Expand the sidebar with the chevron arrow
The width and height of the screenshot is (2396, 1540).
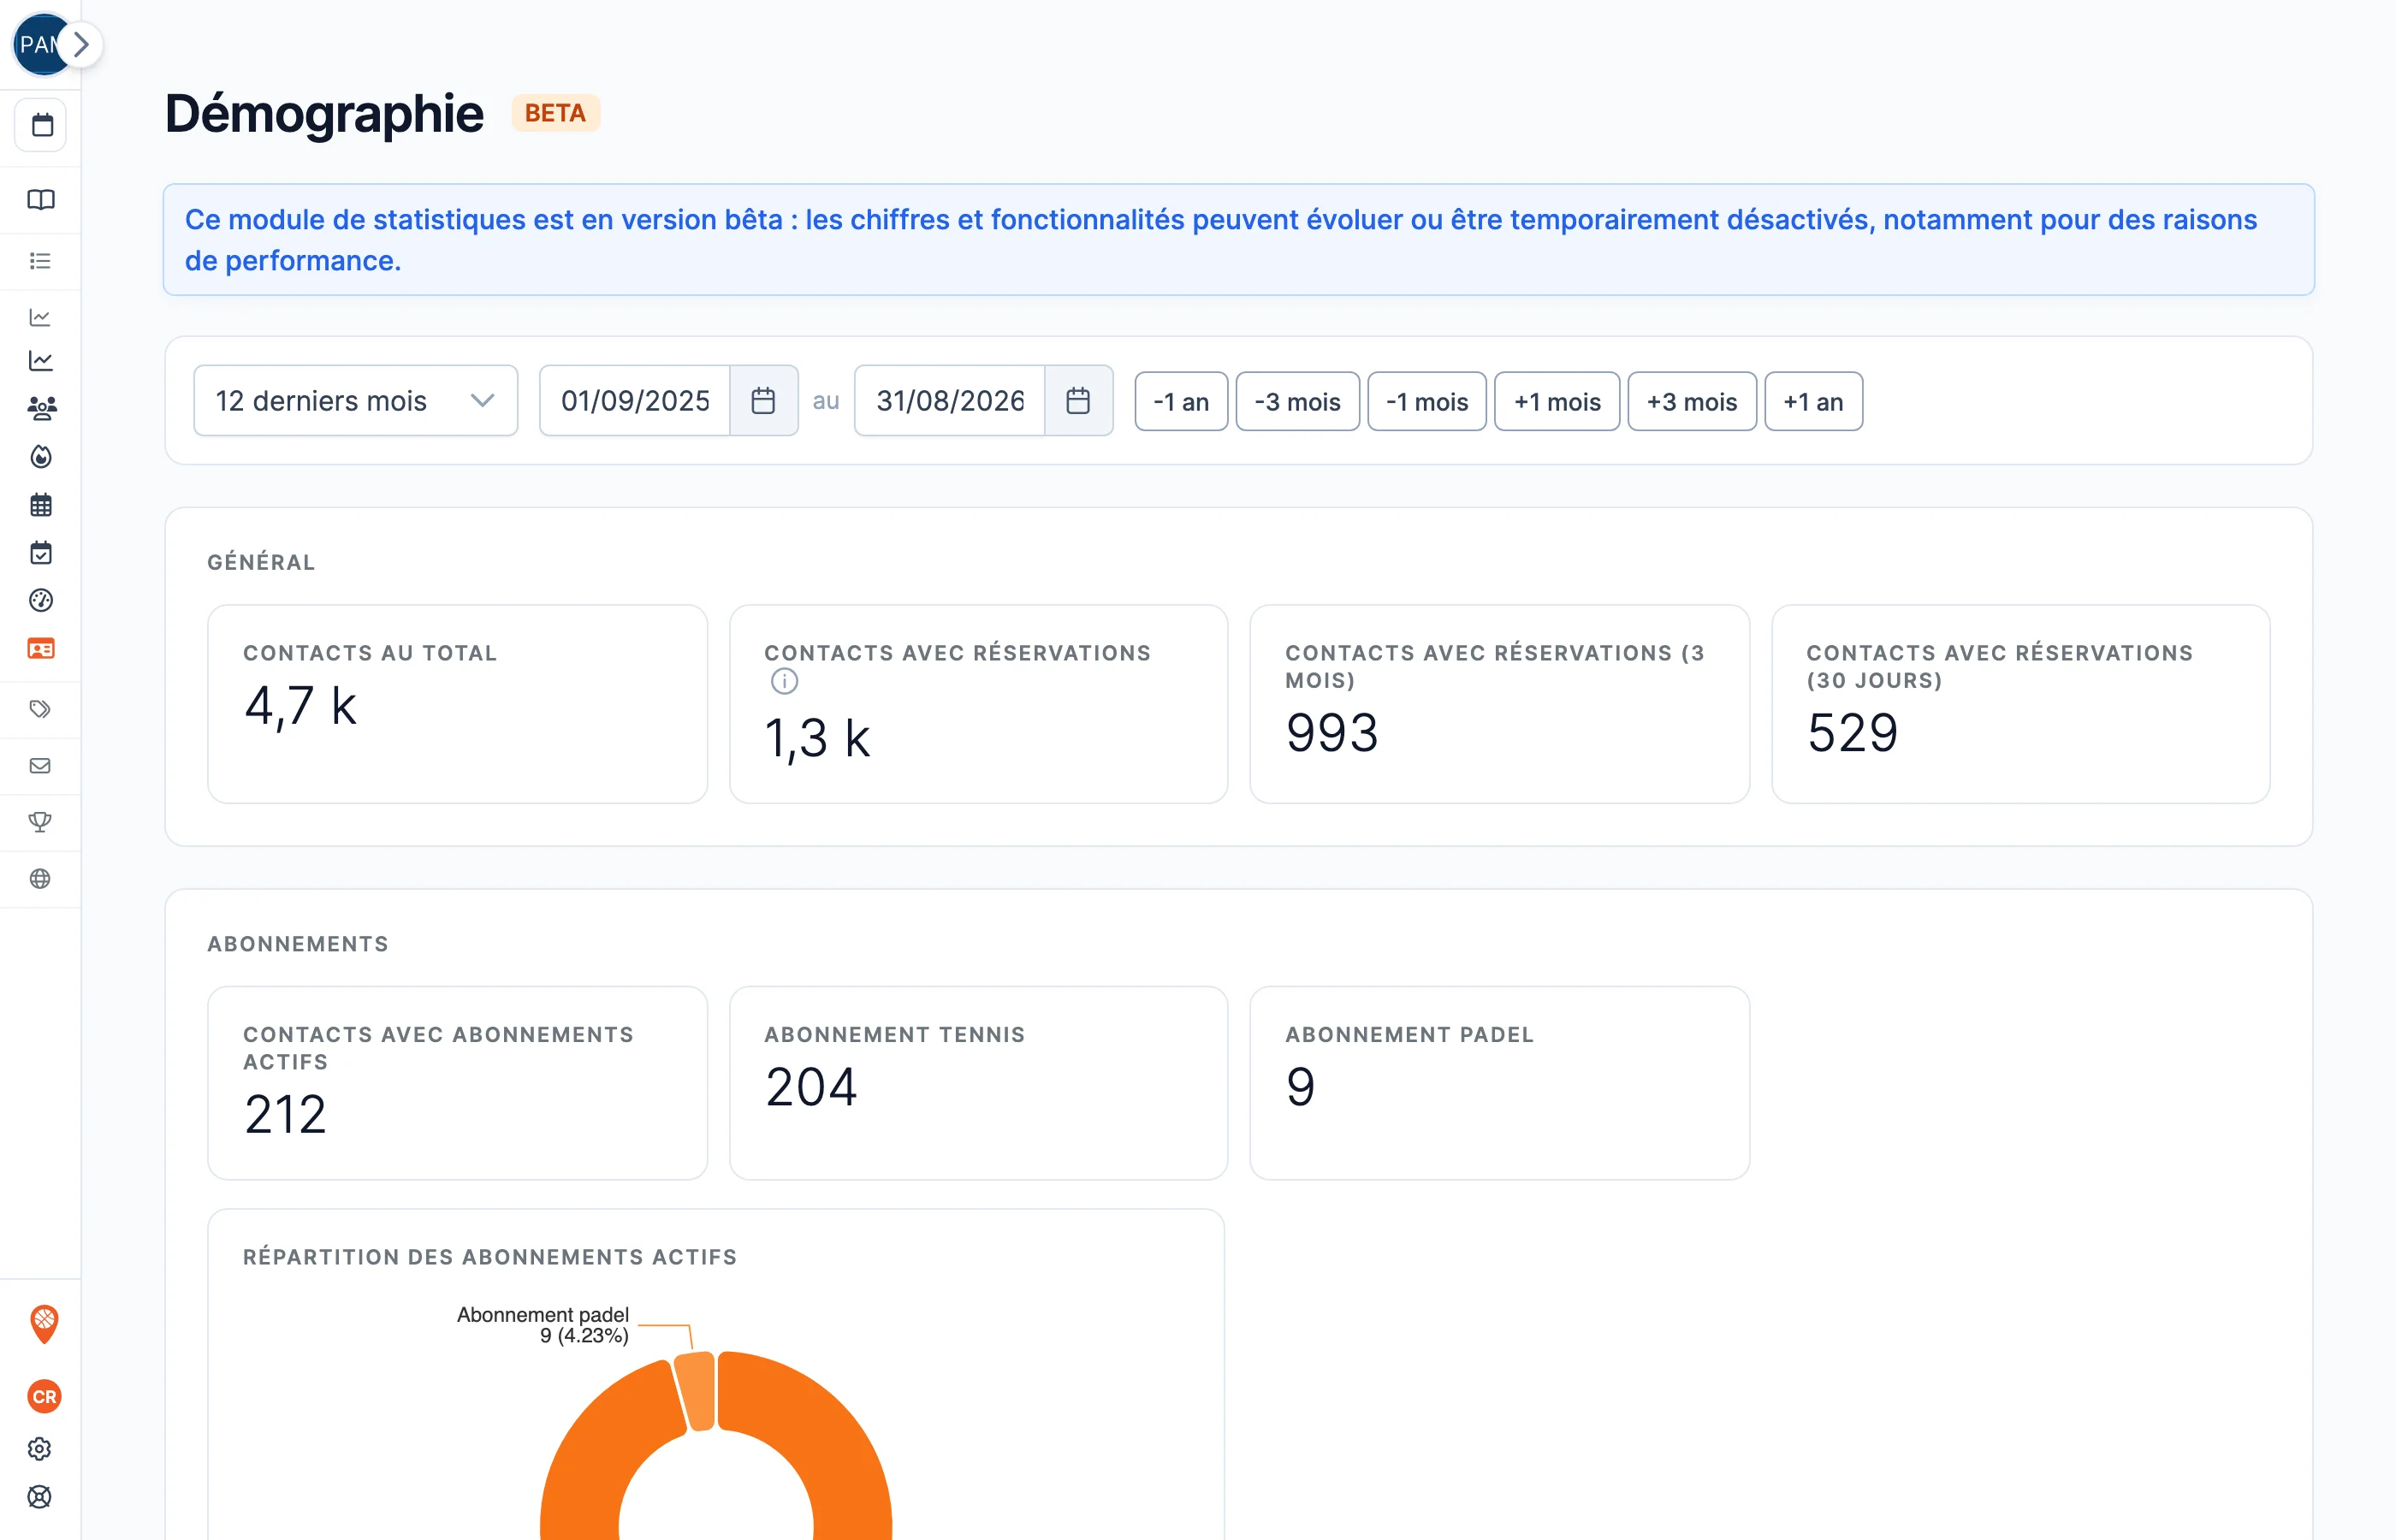[82, 45]
